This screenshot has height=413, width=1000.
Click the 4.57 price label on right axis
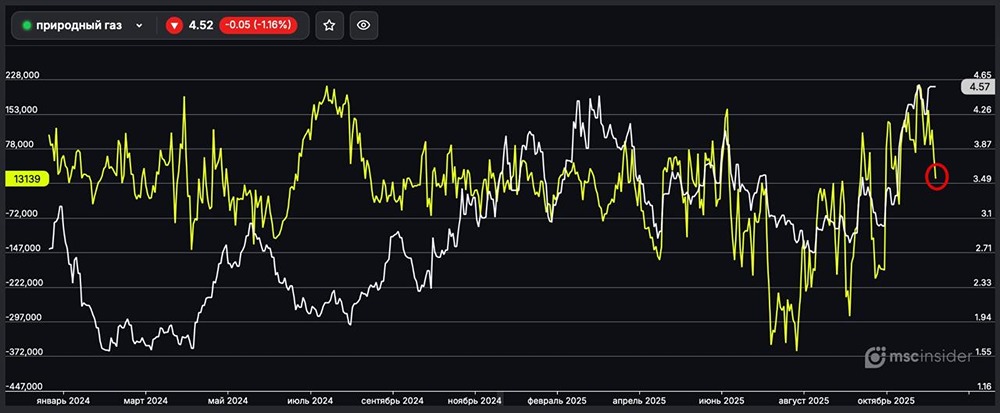click(976, 87)
